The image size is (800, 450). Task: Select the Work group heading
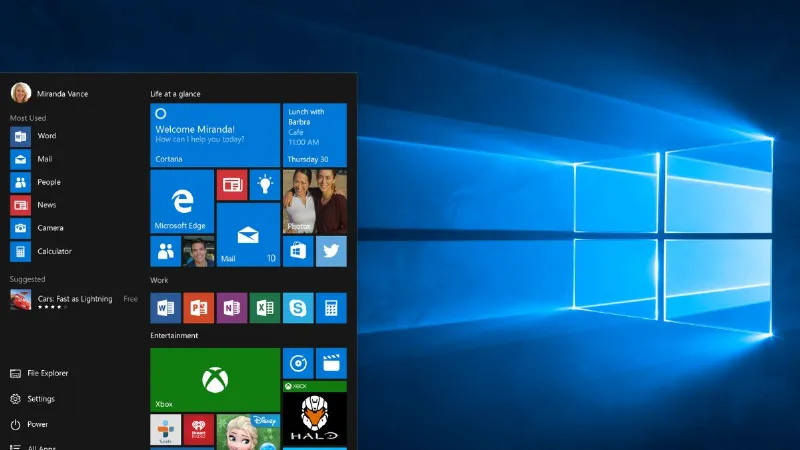[159, 280]
